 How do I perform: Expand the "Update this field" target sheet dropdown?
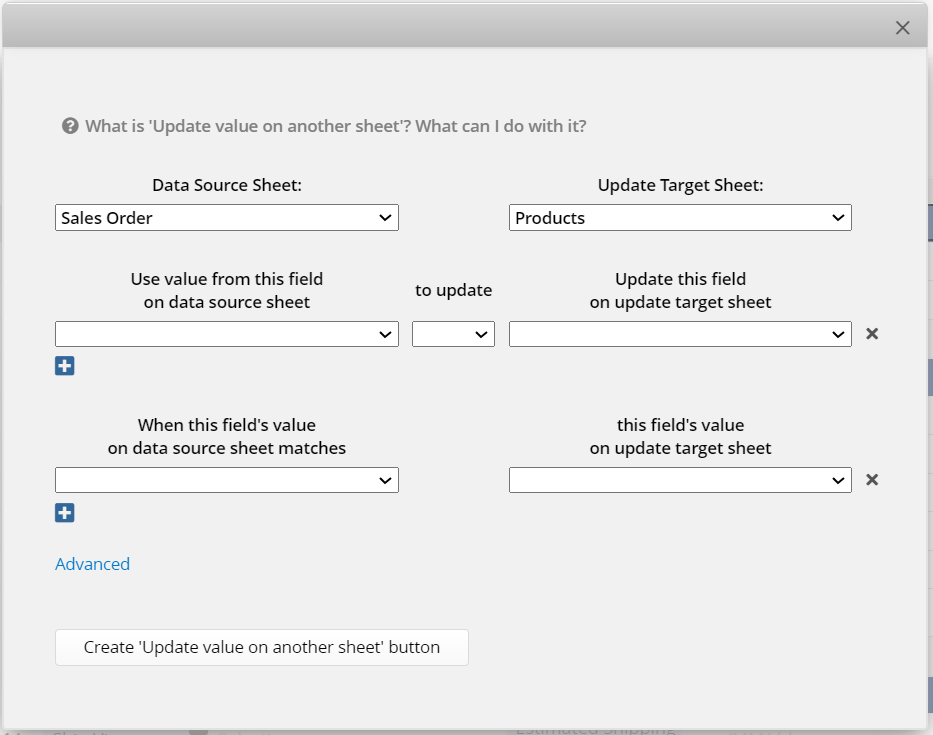click(x=680, y=334)
